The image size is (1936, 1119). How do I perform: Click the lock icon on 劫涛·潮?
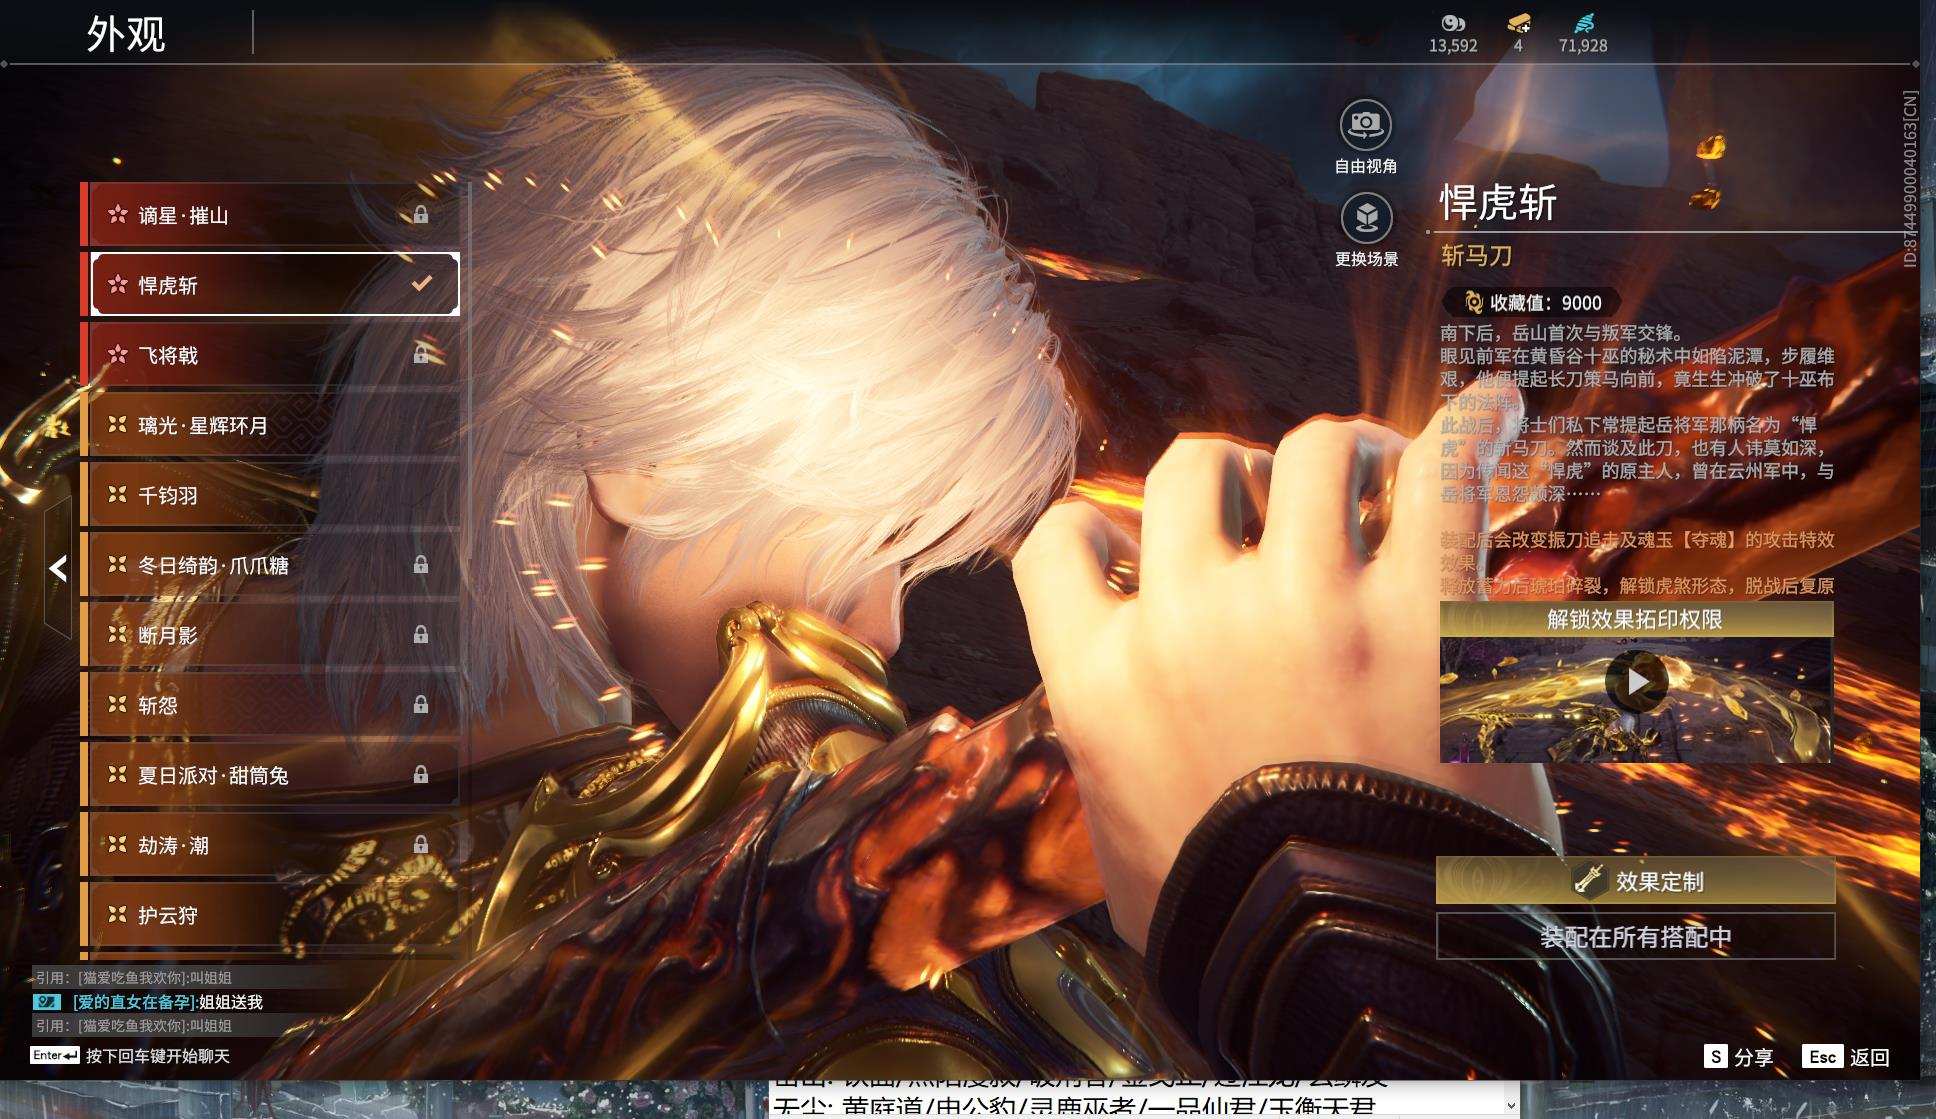421,844
